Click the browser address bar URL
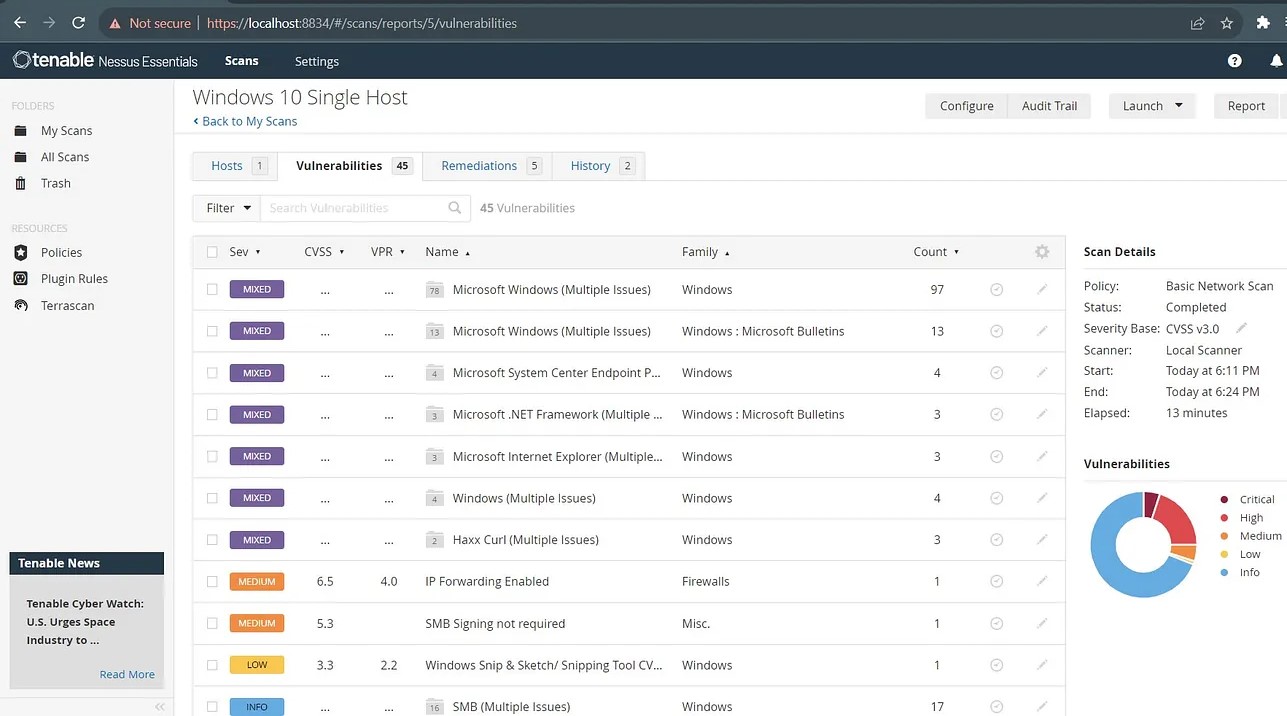Viewport: 1287px width, 716px height. [361, 23]
